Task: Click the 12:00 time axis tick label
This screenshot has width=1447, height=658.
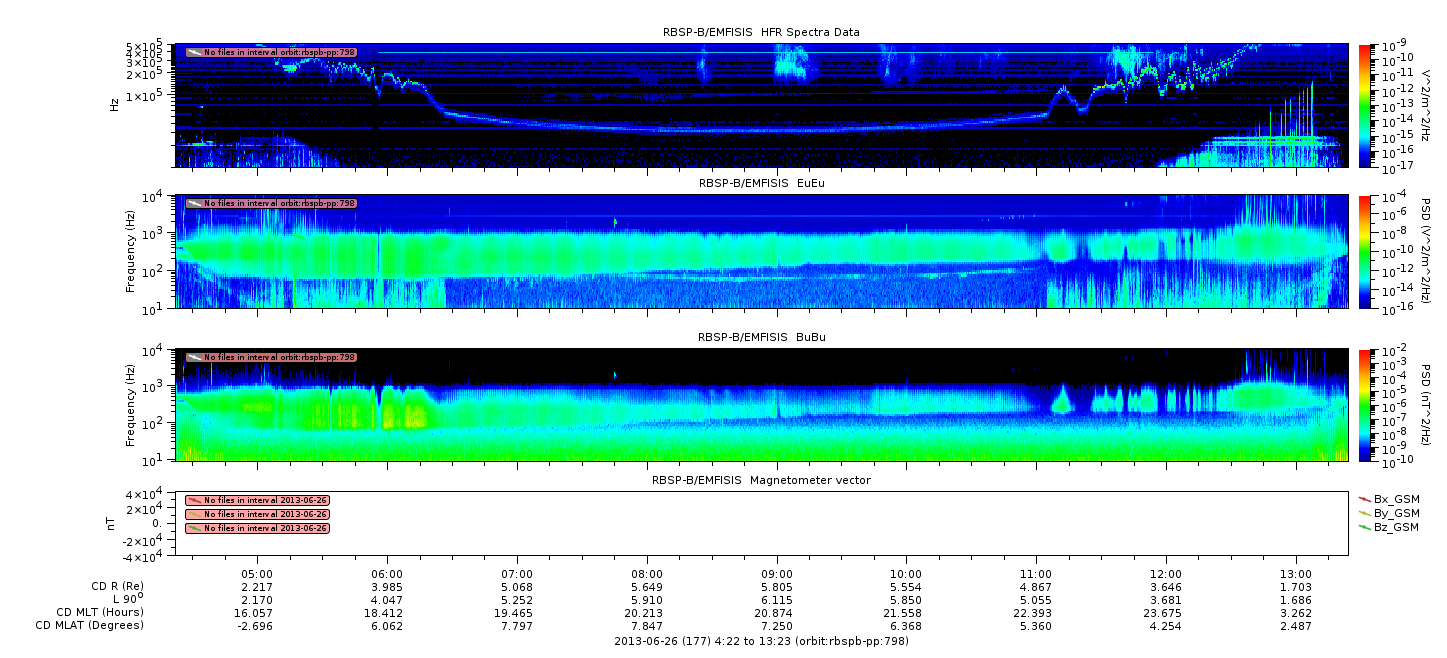Action: (x=1166, y=575)
